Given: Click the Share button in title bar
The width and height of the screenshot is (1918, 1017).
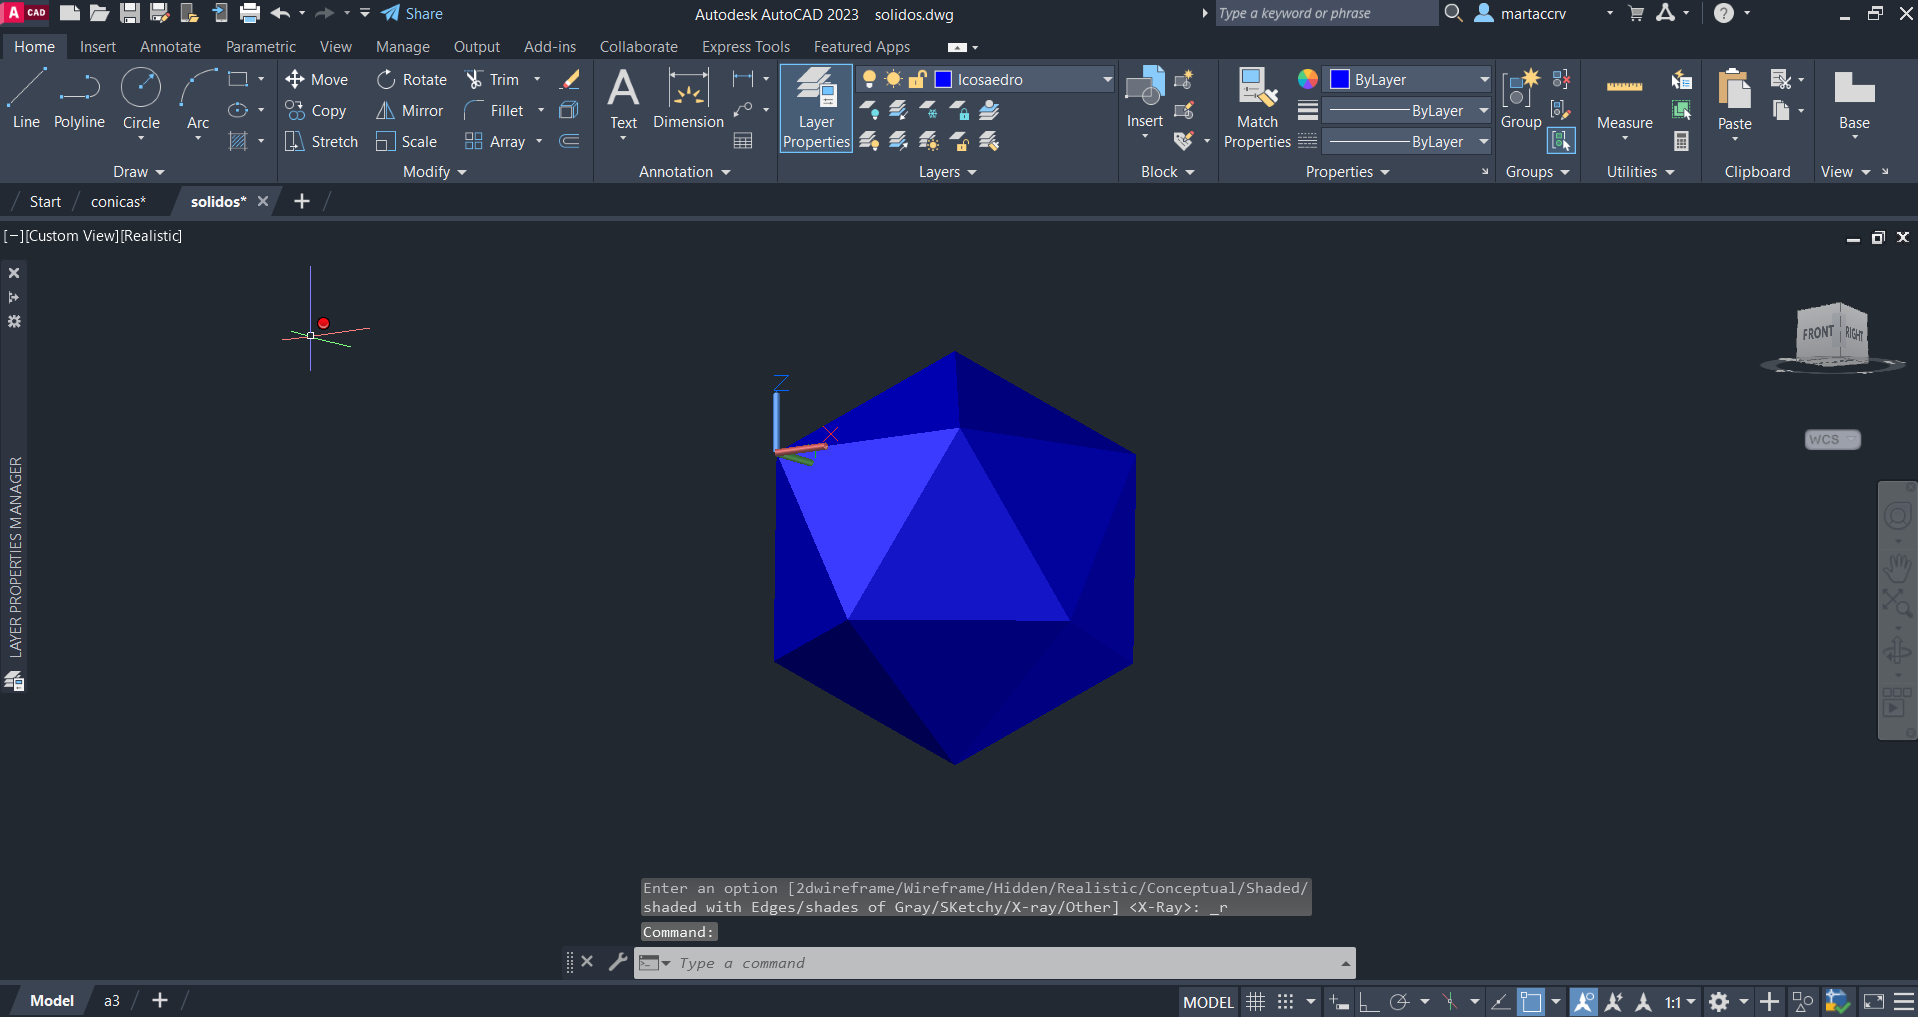Looking at the screenshot, I should click(x=413, y=14).
